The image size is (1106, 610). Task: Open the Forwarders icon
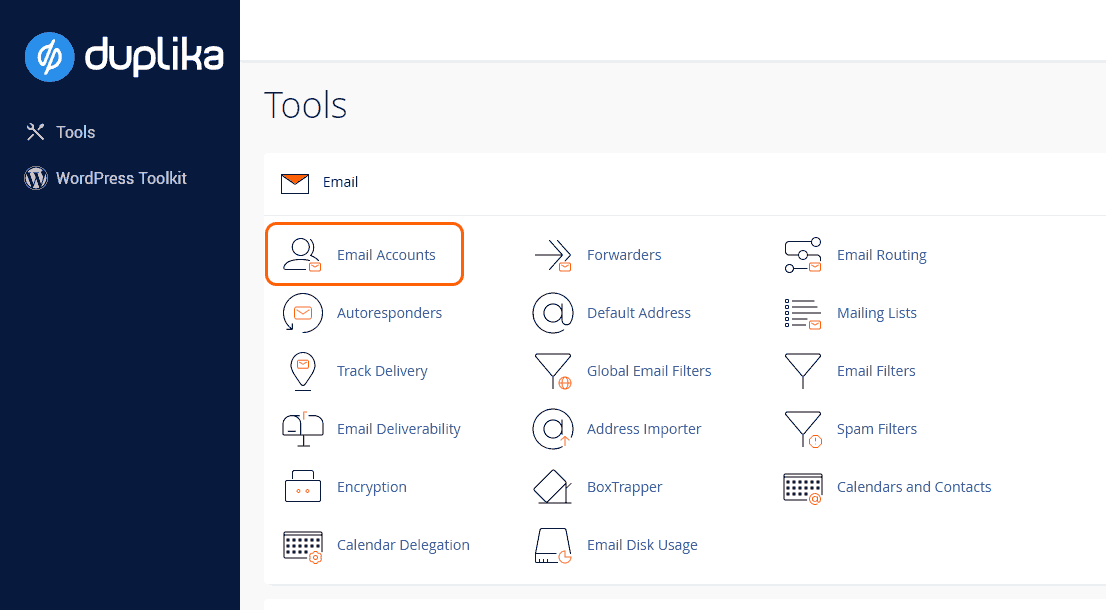[552, 255]
